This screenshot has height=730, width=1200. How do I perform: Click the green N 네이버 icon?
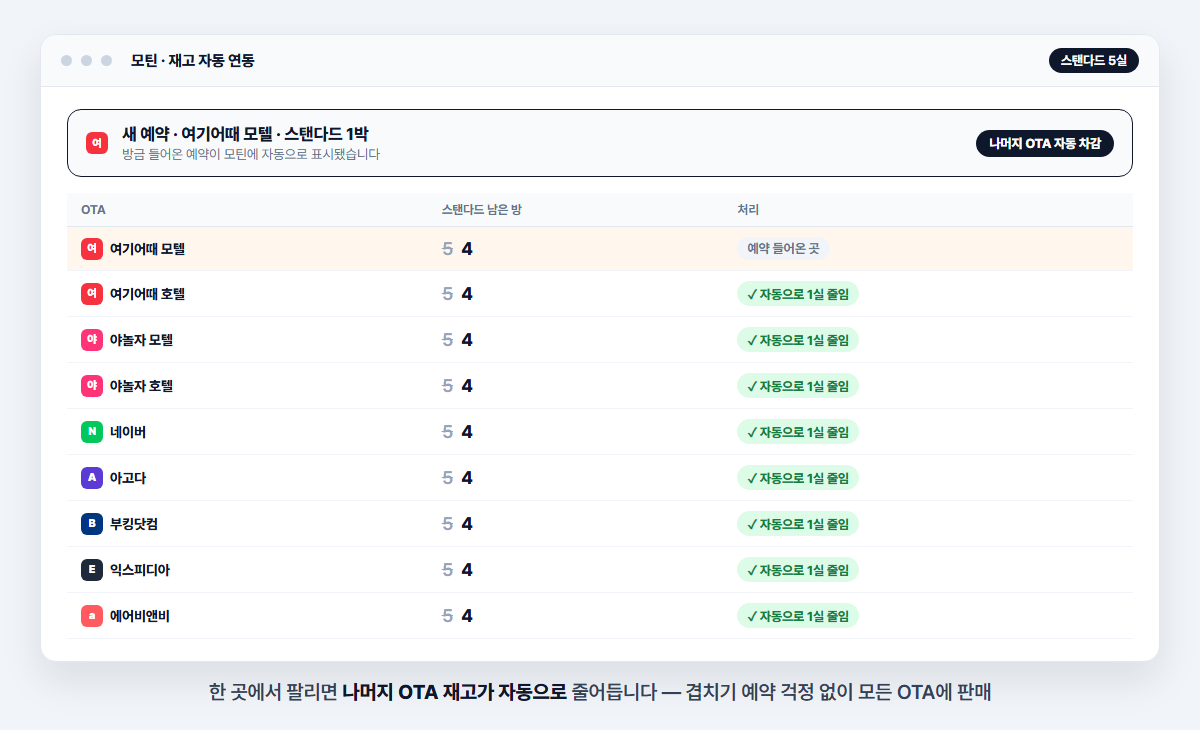point(92,432)
